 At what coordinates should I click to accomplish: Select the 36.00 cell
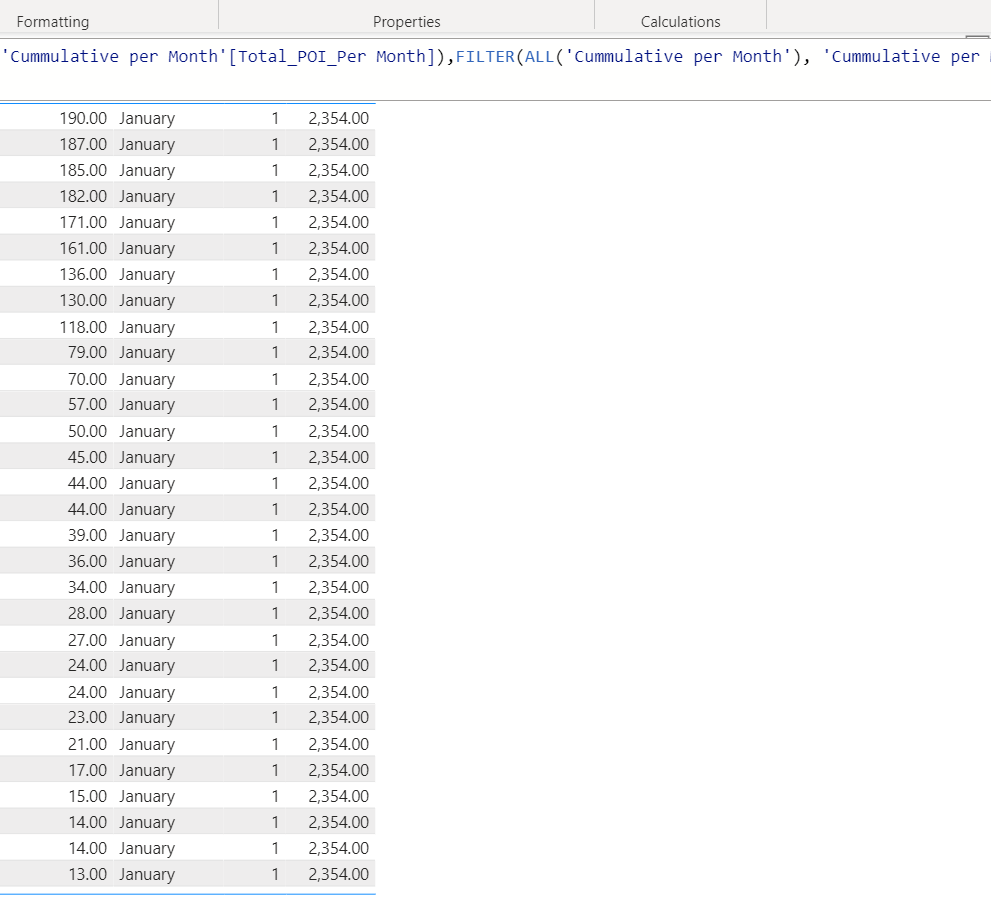87,561
